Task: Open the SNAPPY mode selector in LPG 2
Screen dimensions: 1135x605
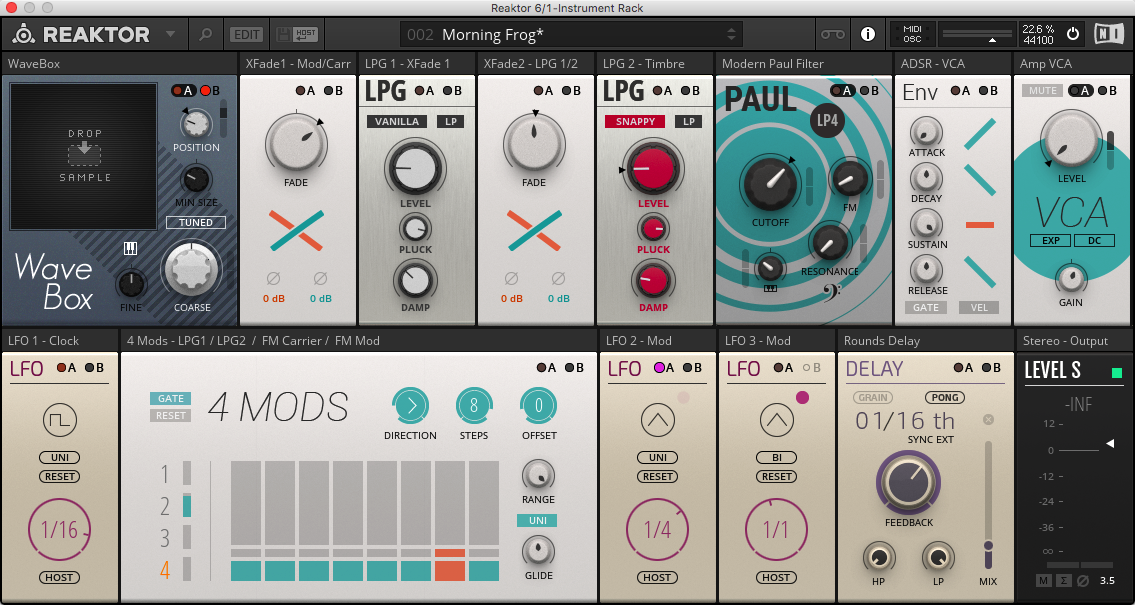Action: point(635,121)
